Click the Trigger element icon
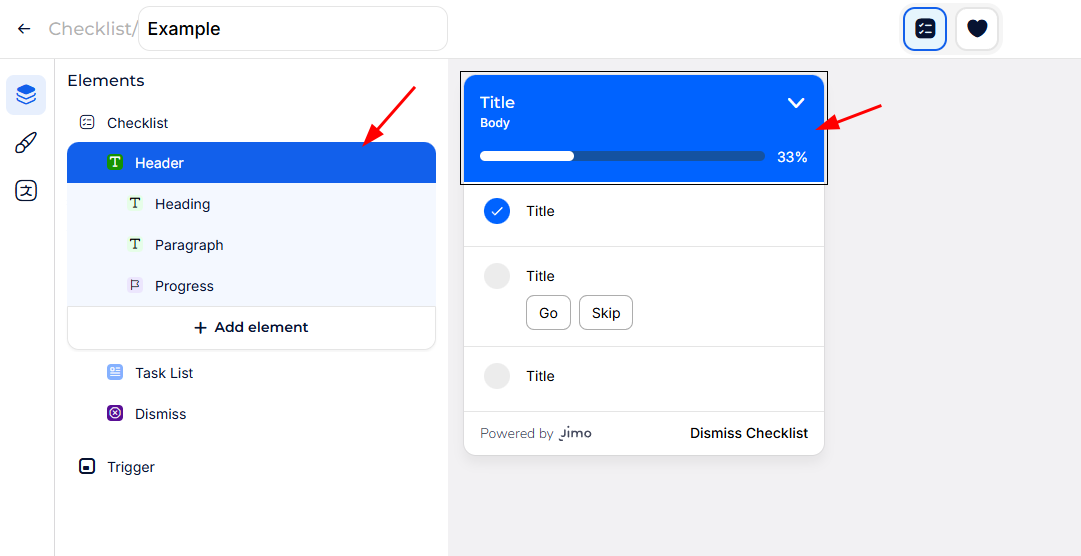The image size is (1081, 556). (87, 467)
